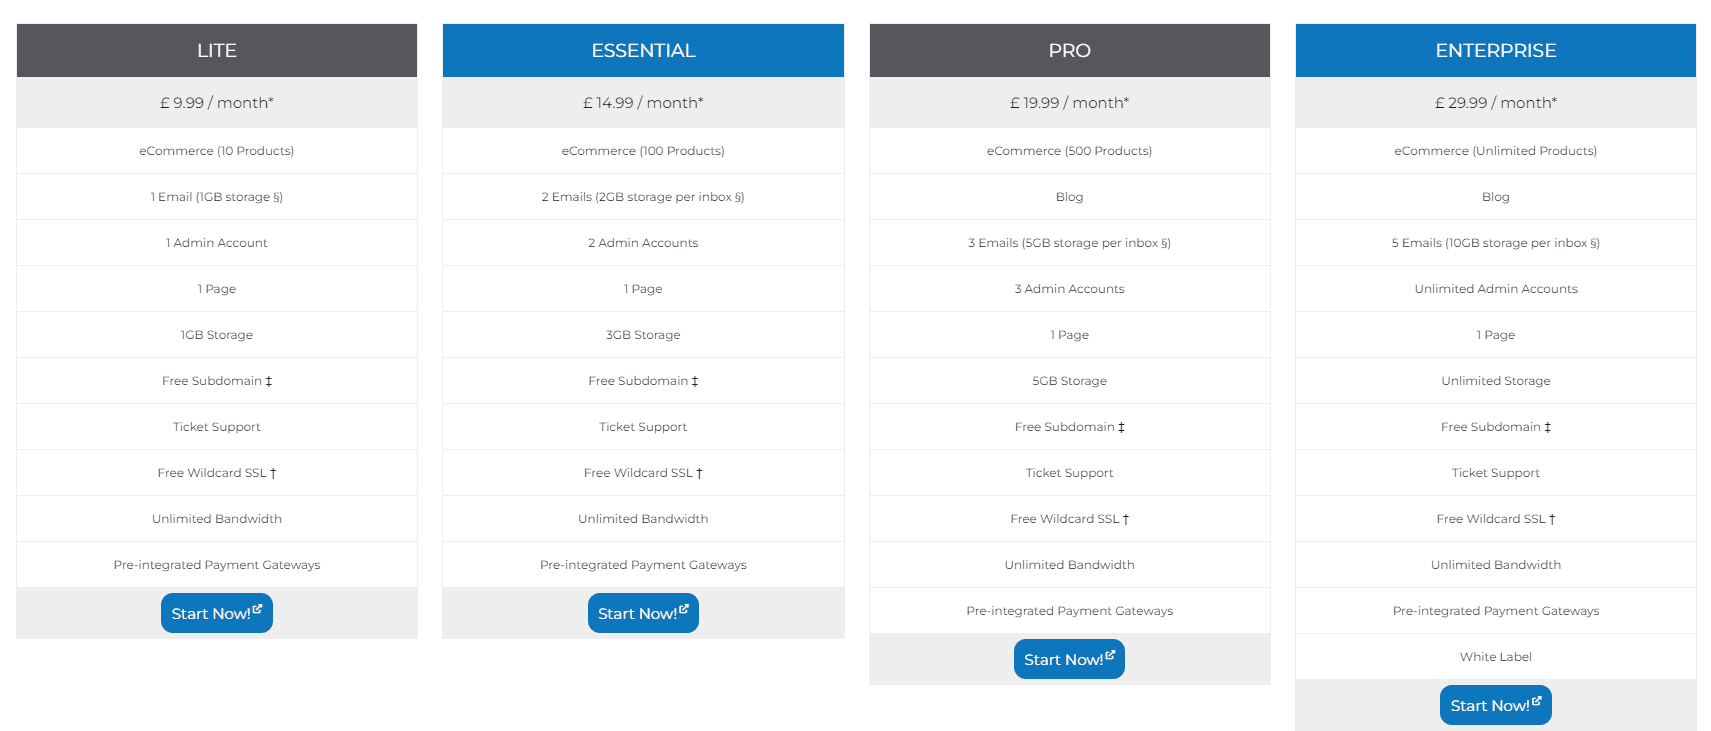Image resolution: width=1711 pixels, height=731 pixels.
Task: Click the £ 9.99 / month price cell
Action: pyautogui.click(x=216, y=102)
